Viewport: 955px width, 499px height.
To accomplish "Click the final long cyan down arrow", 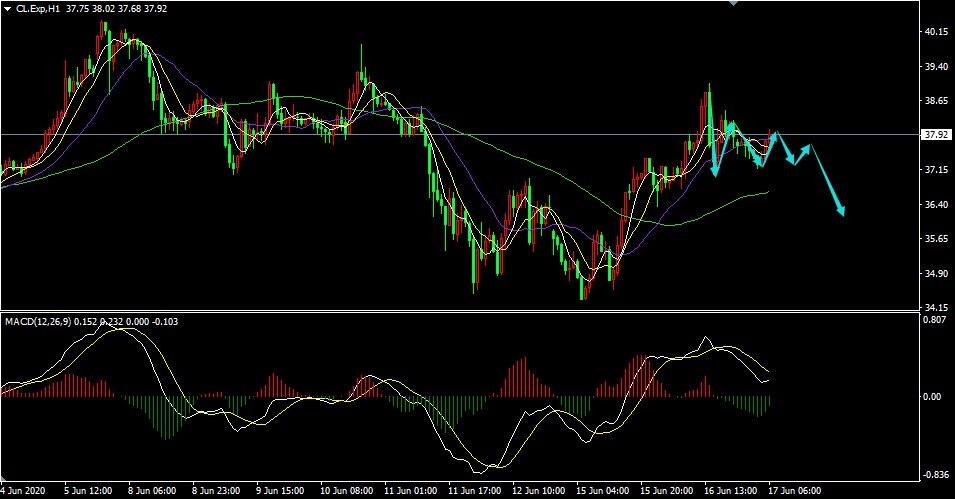I will pyautogui.click(x=828, y=180).
